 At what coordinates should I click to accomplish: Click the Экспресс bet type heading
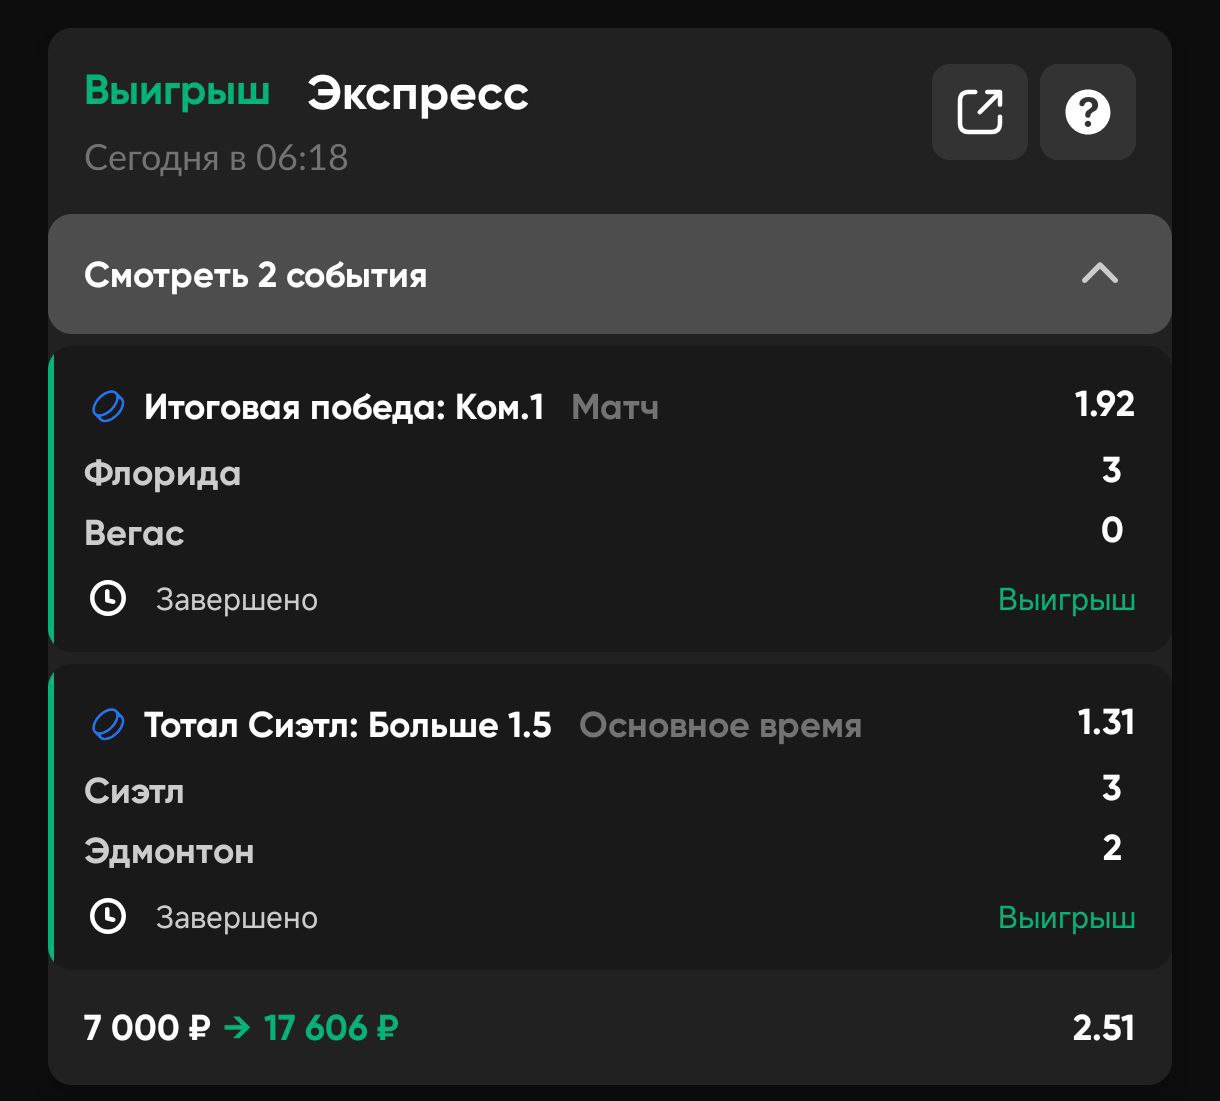coord(417,94)
